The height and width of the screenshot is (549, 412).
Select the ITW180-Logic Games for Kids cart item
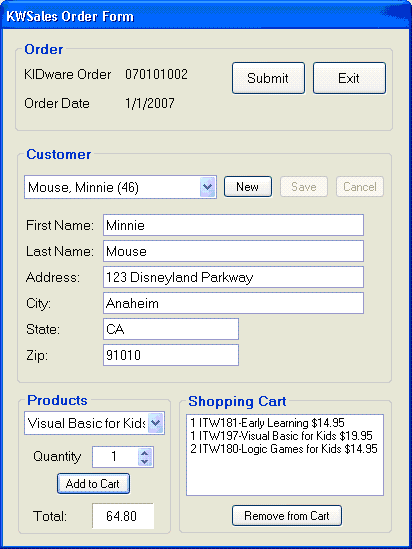pyautogui.click(x=284, y=449)
